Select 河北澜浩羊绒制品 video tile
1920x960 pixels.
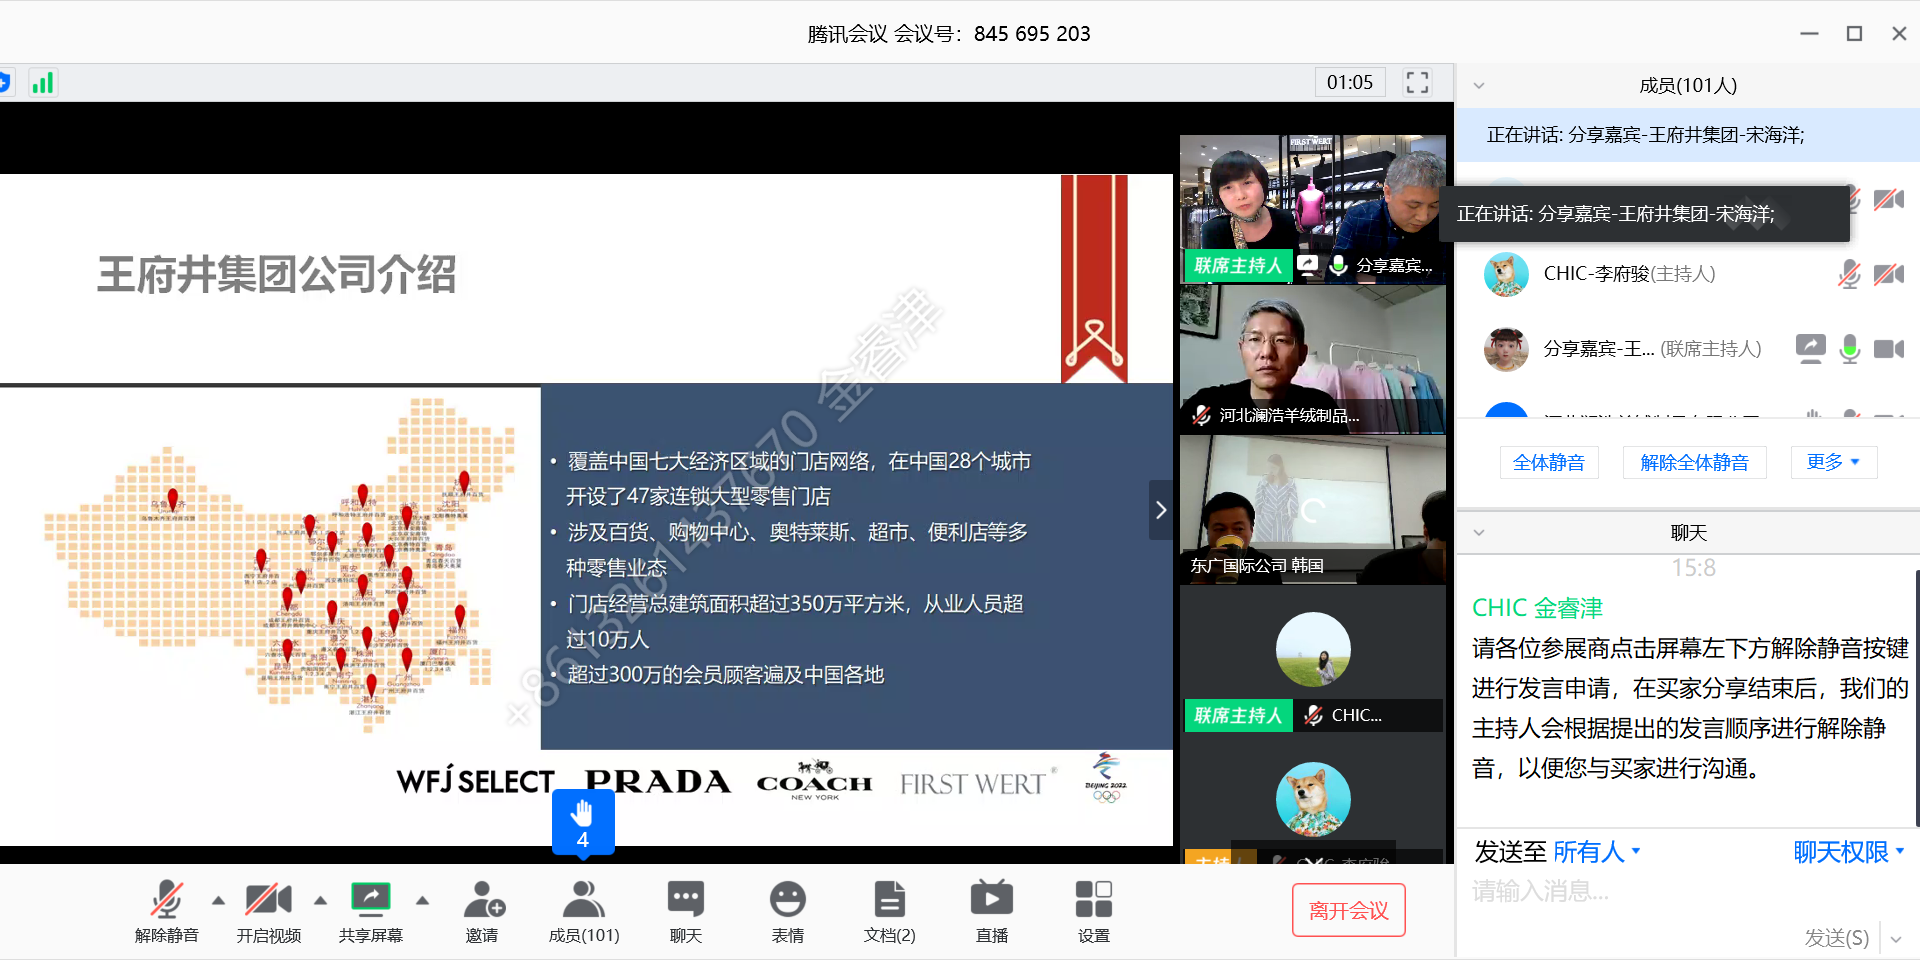coord(1312,358)
